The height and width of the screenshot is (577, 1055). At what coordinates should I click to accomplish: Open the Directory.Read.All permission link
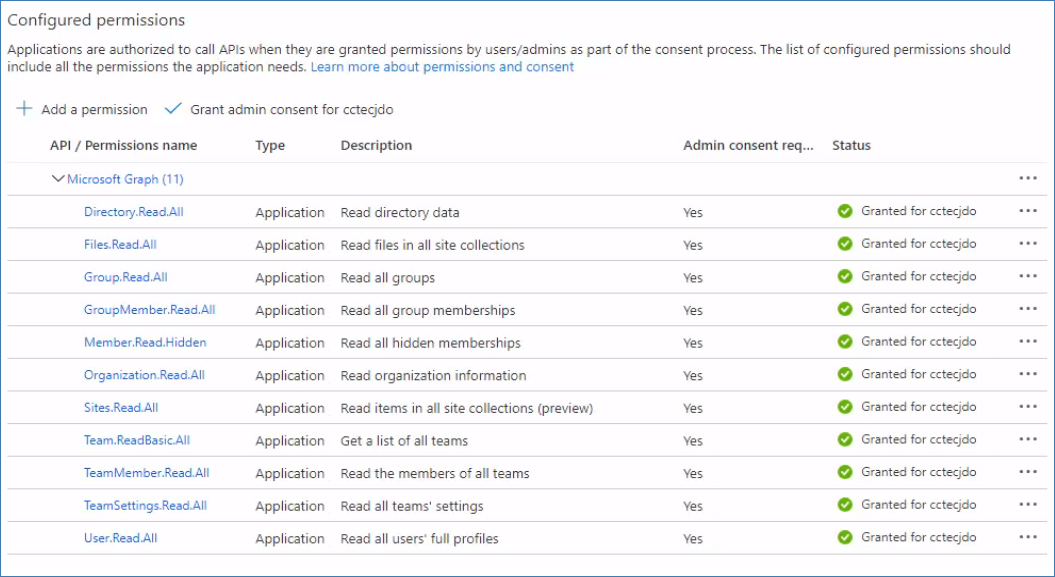(x=134, y=212)
